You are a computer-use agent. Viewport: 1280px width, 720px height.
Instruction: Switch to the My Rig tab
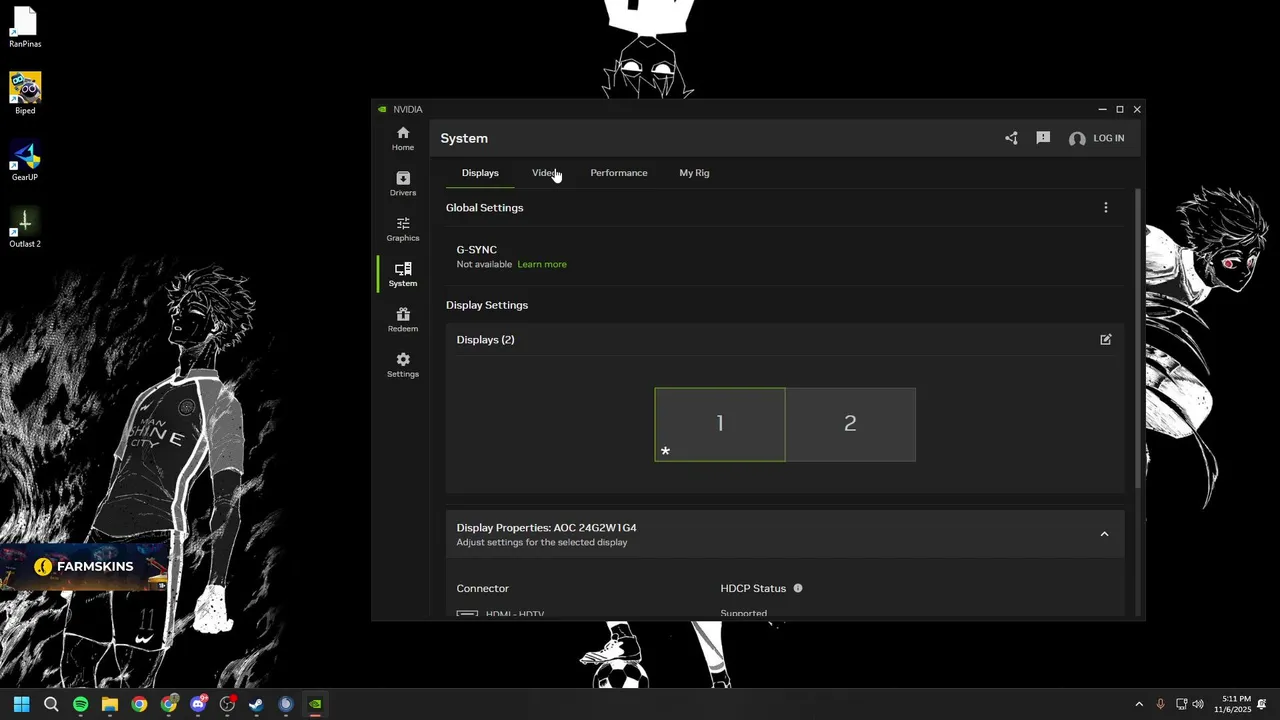coord(694,173)
